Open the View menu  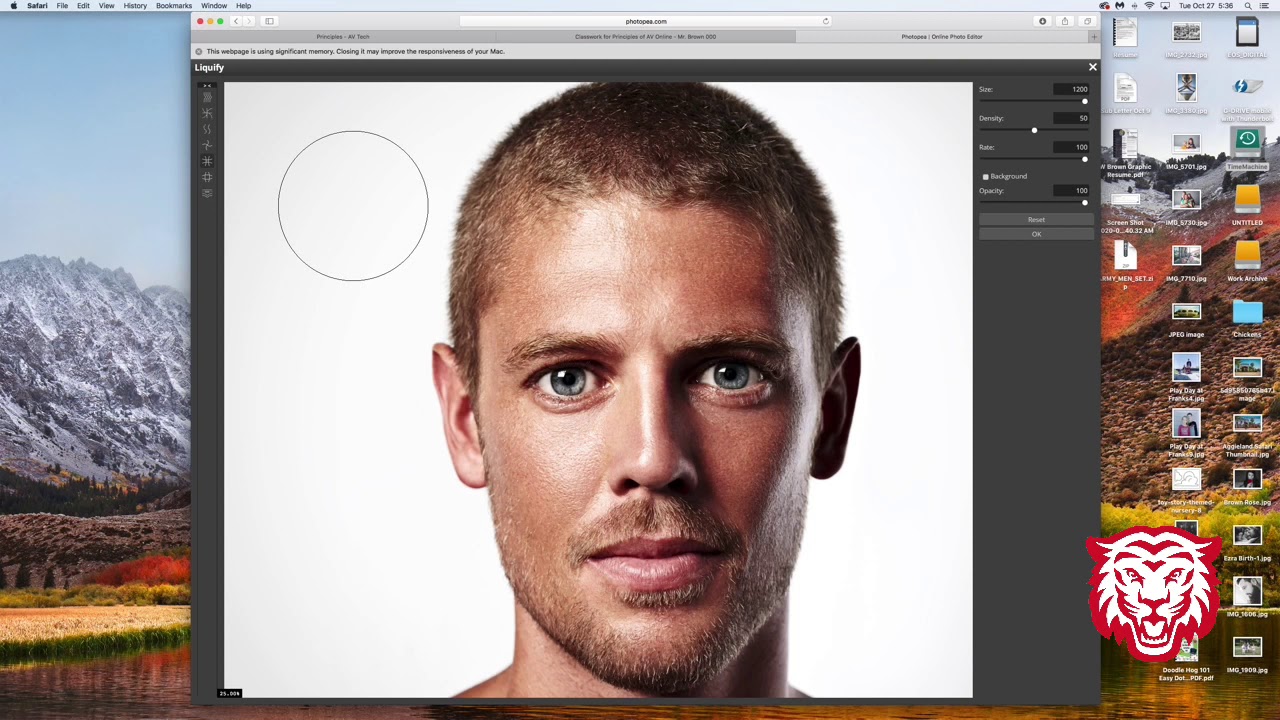pyautogui.click(x=106, y=6)
